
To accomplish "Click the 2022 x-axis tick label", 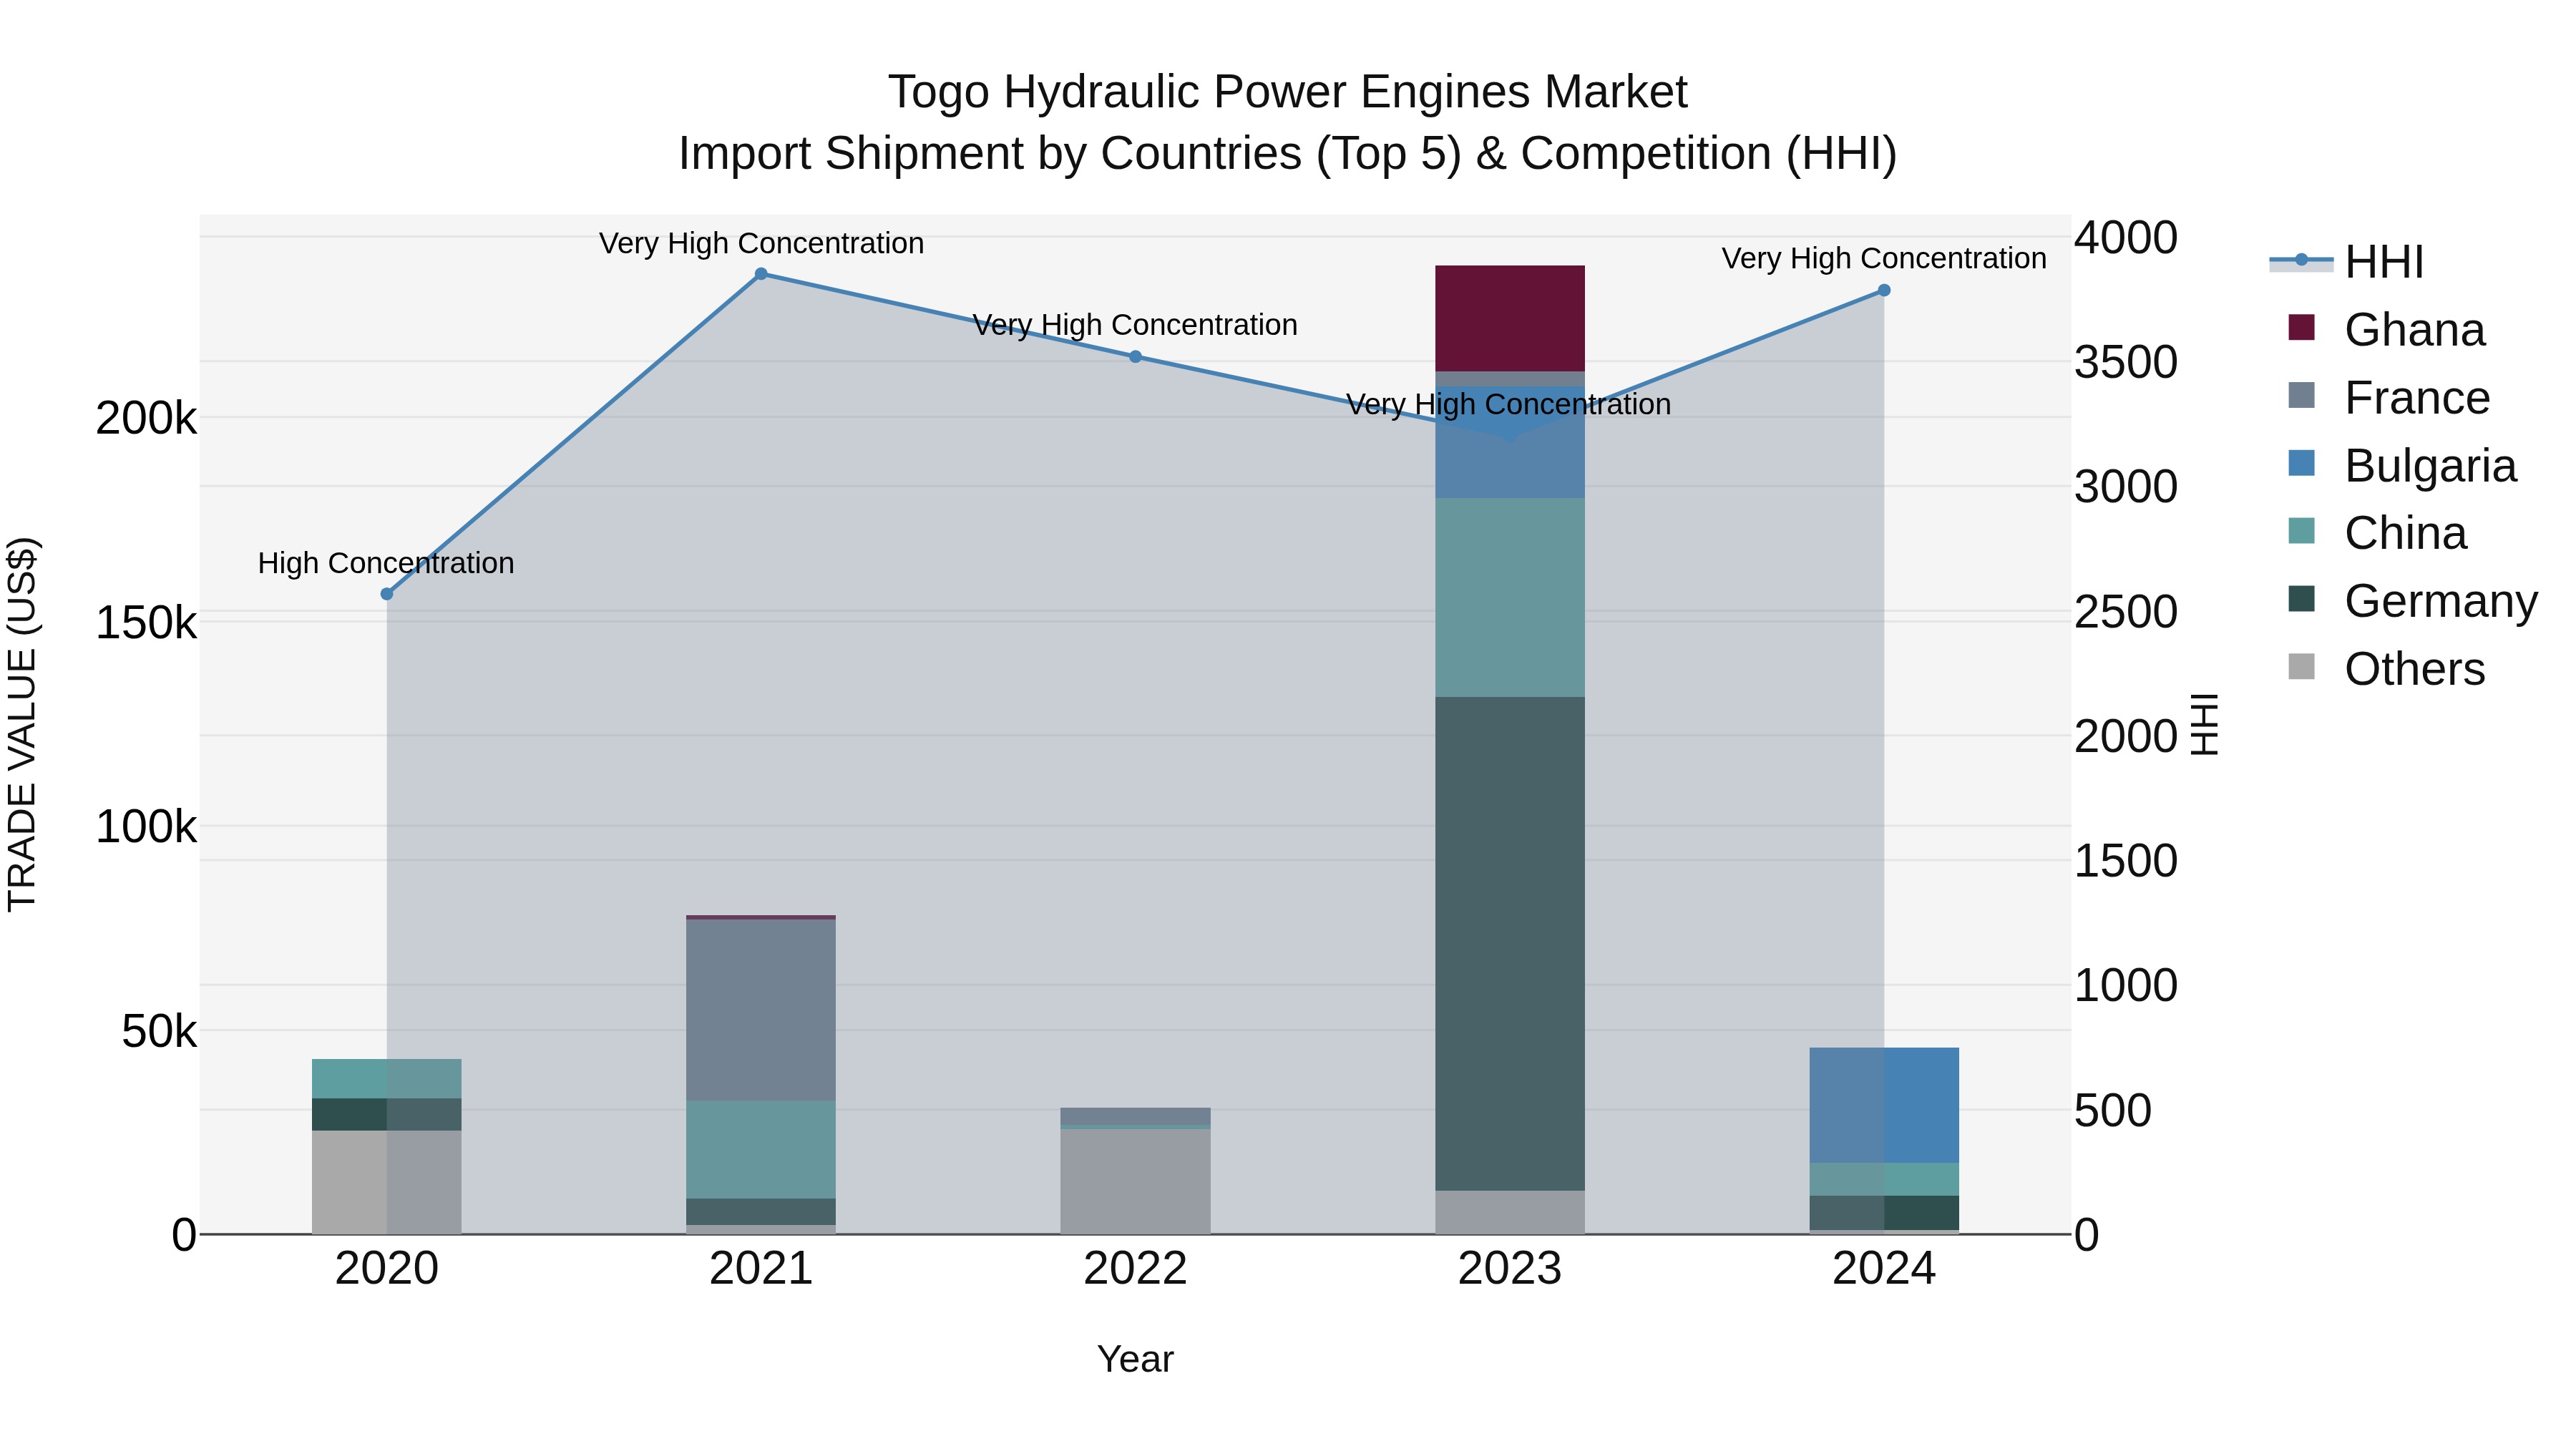I will 1136,1269.
